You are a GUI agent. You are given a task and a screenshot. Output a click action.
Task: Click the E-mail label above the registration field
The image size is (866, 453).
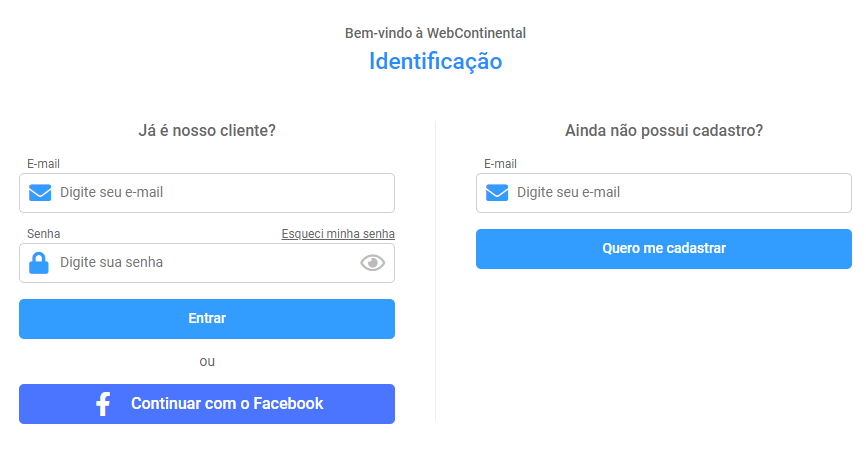[x=500, y=164]
